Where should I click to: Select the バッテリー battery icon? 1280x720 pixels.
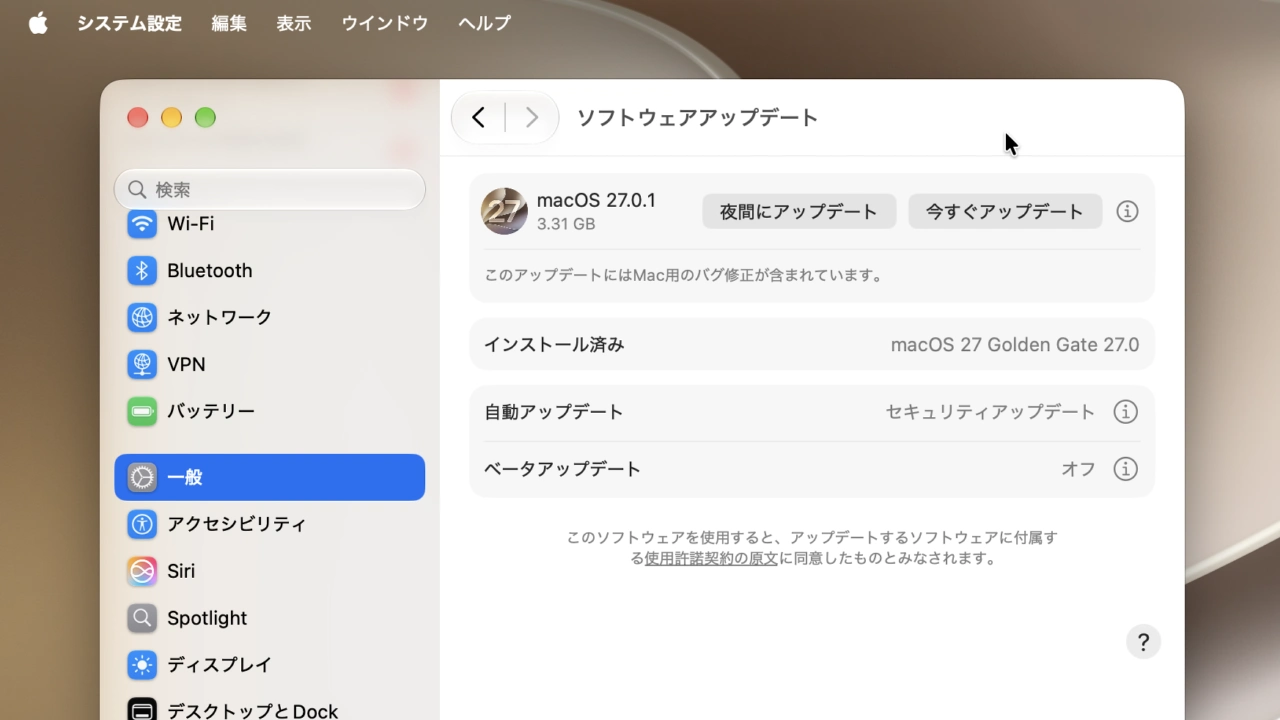tap(142, 411)
